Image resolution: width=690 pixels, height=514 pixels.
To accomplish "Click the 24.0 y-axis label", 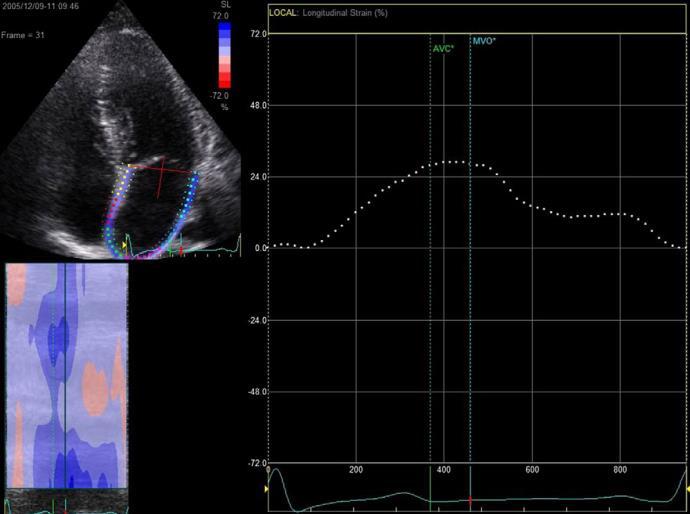I will point(258,177).
